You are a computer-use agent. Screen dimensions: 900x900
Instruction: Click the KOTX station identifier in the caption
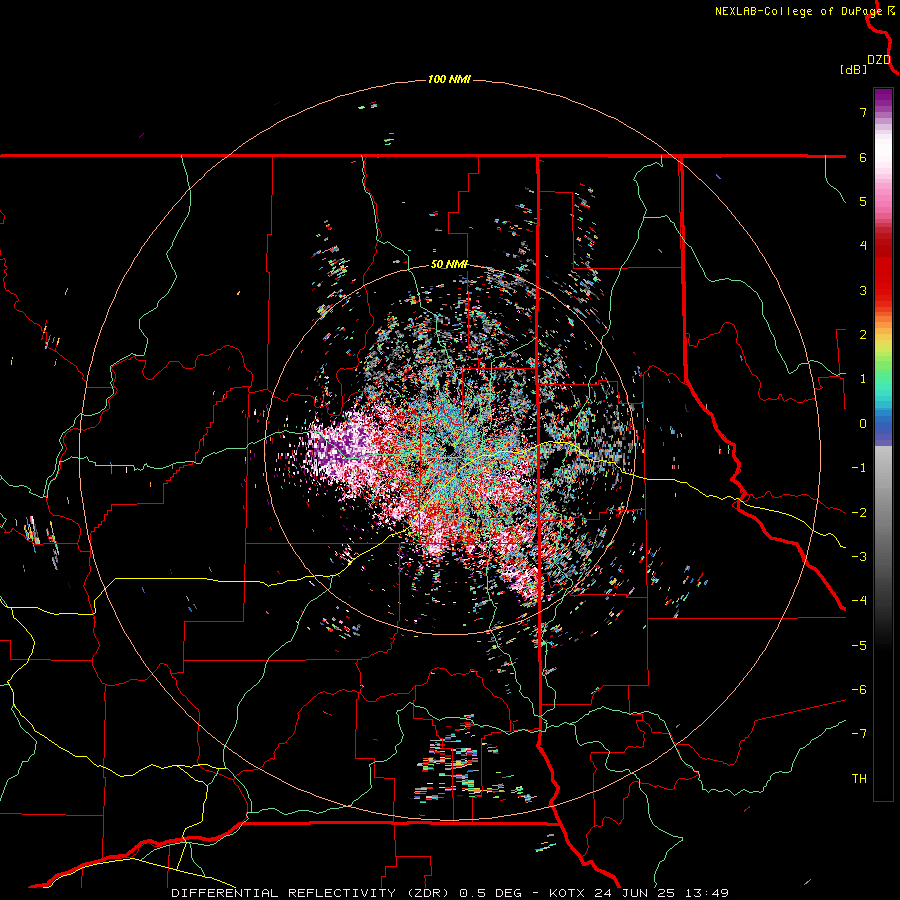pos(567,893)
